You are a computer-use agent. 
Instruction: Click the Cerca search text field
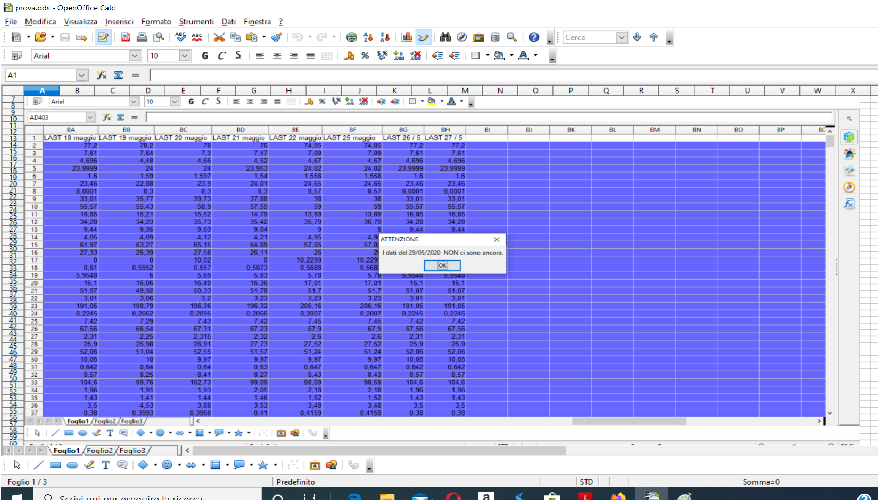click(590, 38)
